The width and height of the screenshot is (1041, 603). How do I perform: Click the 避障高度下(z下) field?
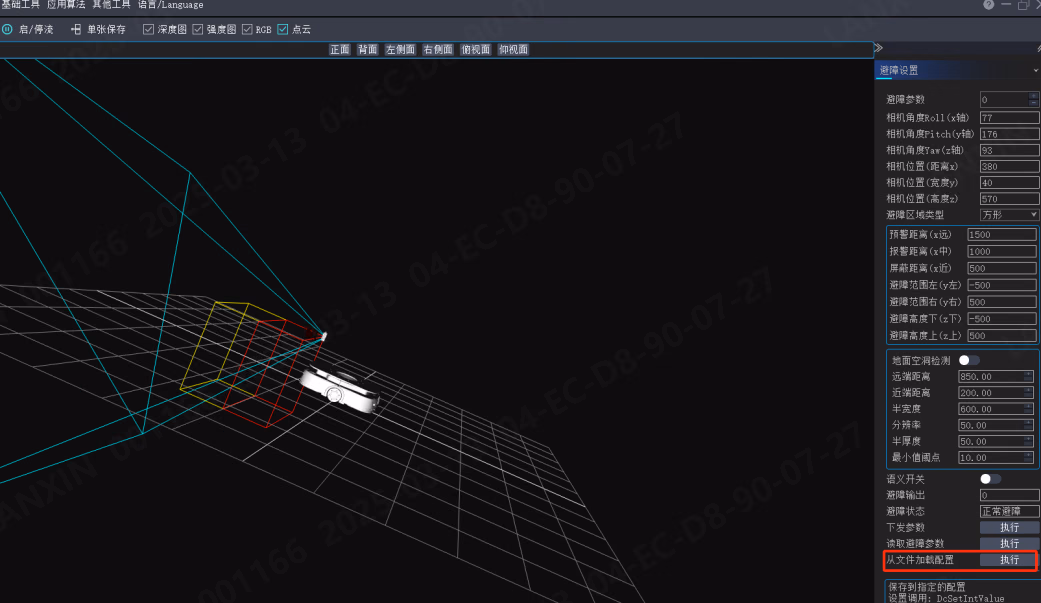[1001, 319]
